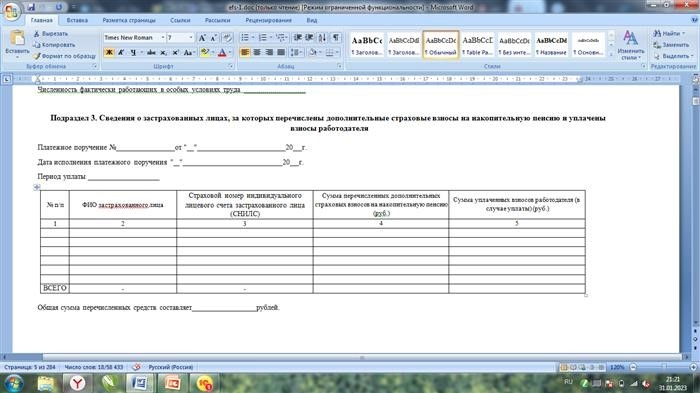This screenshot has width=700, height=393.
Task: Shrink font size
Action: coord(213,38)
